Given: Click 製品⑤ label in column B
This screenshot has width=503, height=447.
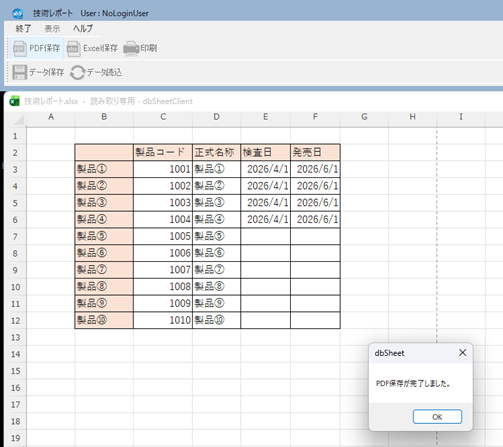Looking at the screenshot, I should tap(104, 236).
